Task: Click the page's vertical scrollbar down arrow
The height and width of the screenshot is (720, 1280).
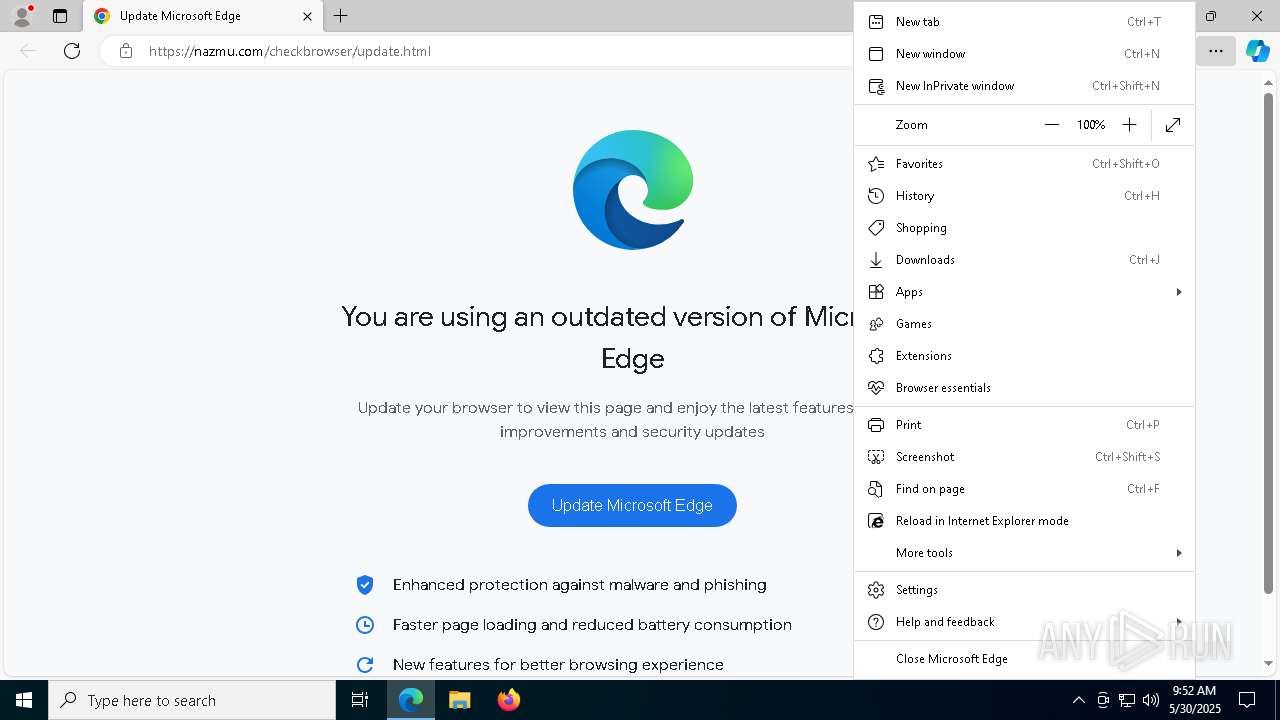Action: [x=1269, y=663]
